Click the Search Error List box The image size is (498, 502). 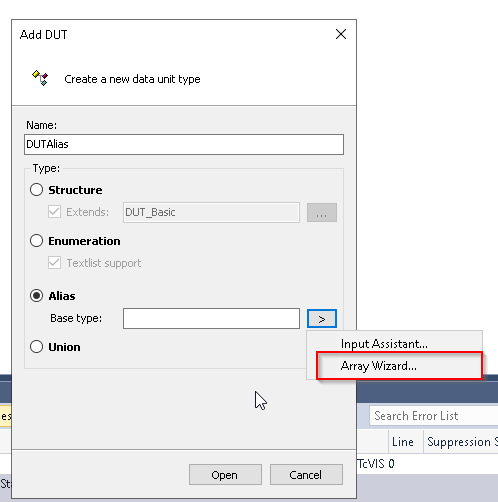433,416
